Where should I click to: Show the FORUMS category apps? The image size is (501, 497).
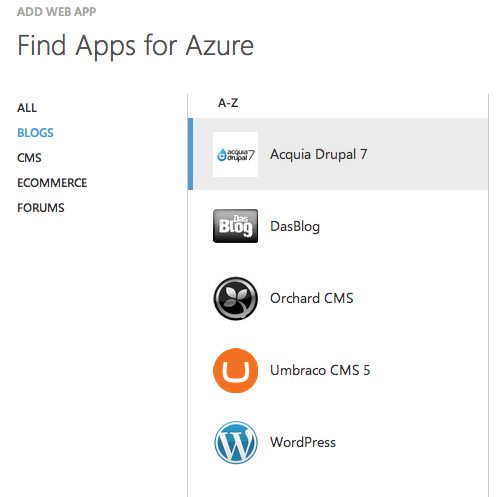point(41,208)
